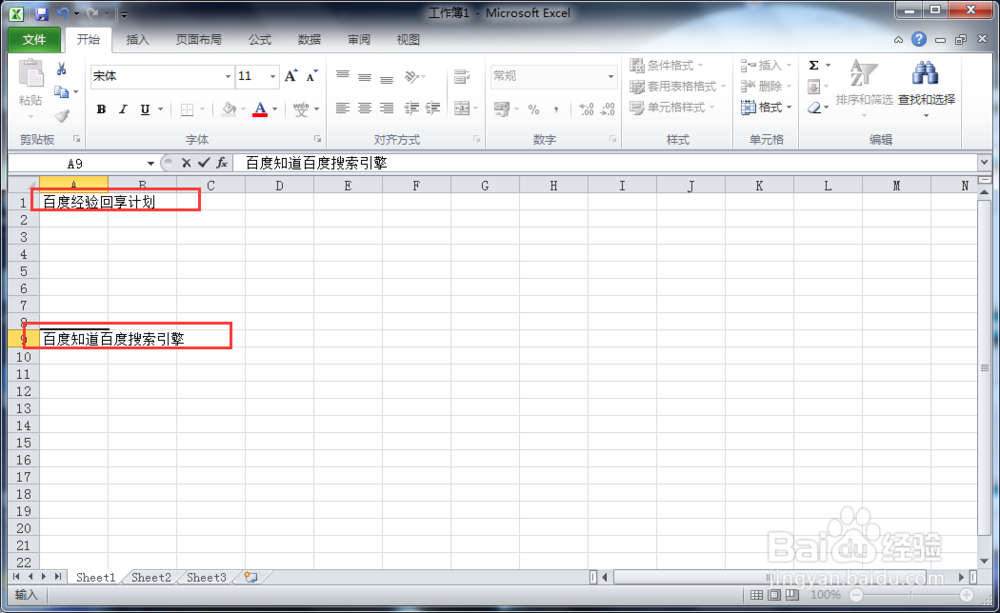Open the font size dropdown

pos(273,77)
